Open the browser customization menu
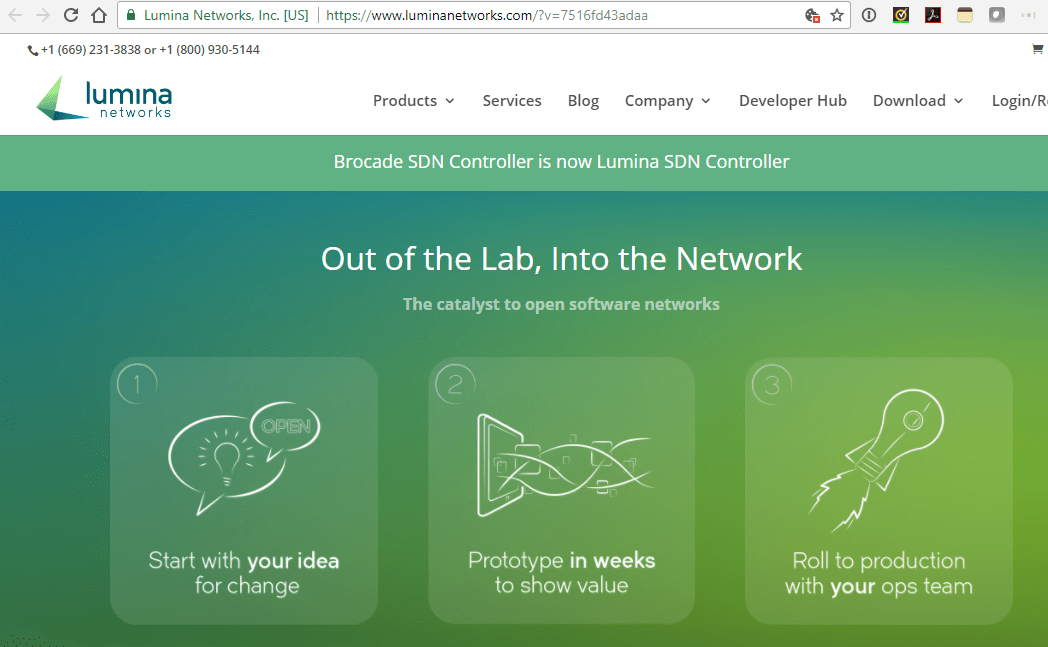1048x647 pixels. [1031, 15]
